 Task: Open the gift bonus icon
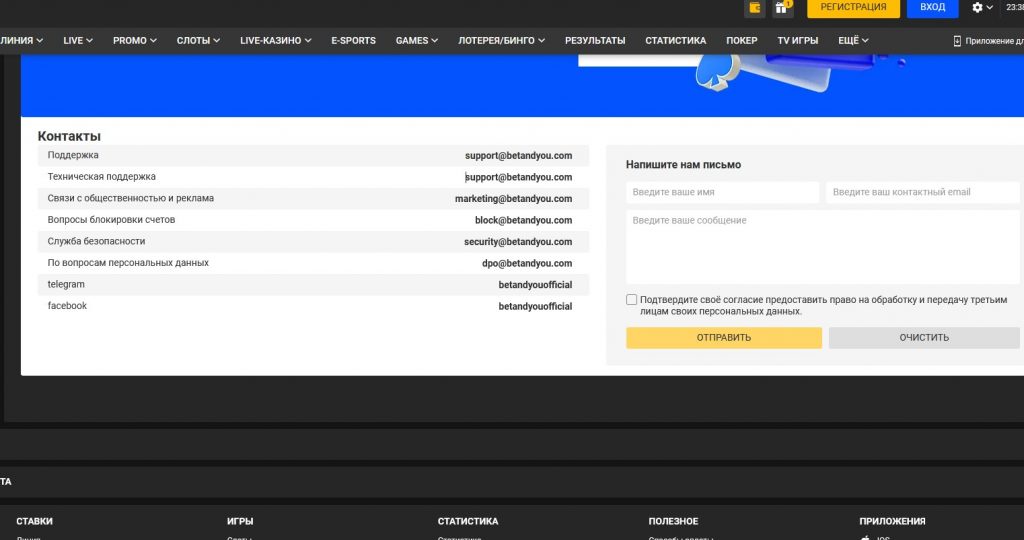click(782, 8)
